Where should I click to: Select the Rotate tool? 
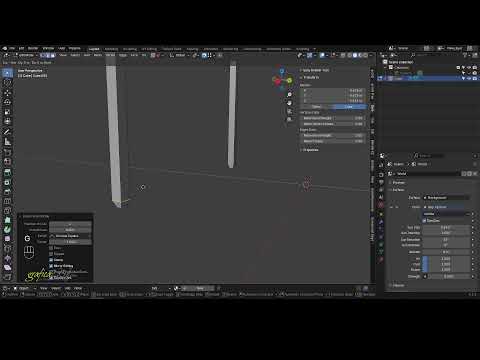(x=7, y=102)
